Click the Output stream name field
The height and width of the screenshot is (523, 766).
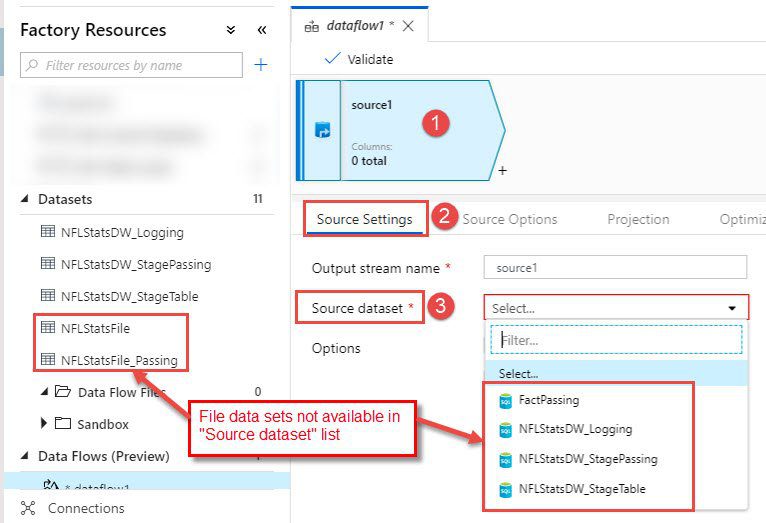pyautogui.click(x=615, y=268)
